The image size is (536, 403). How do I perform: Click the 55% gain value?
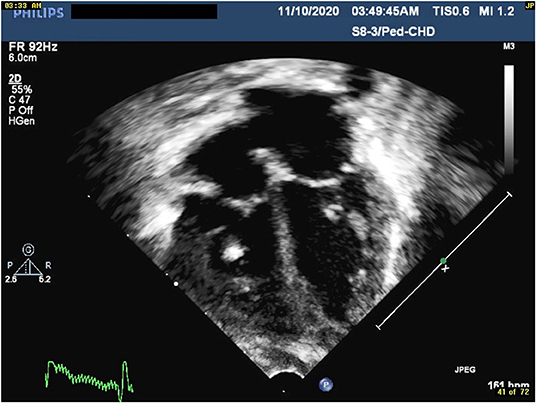22,90
